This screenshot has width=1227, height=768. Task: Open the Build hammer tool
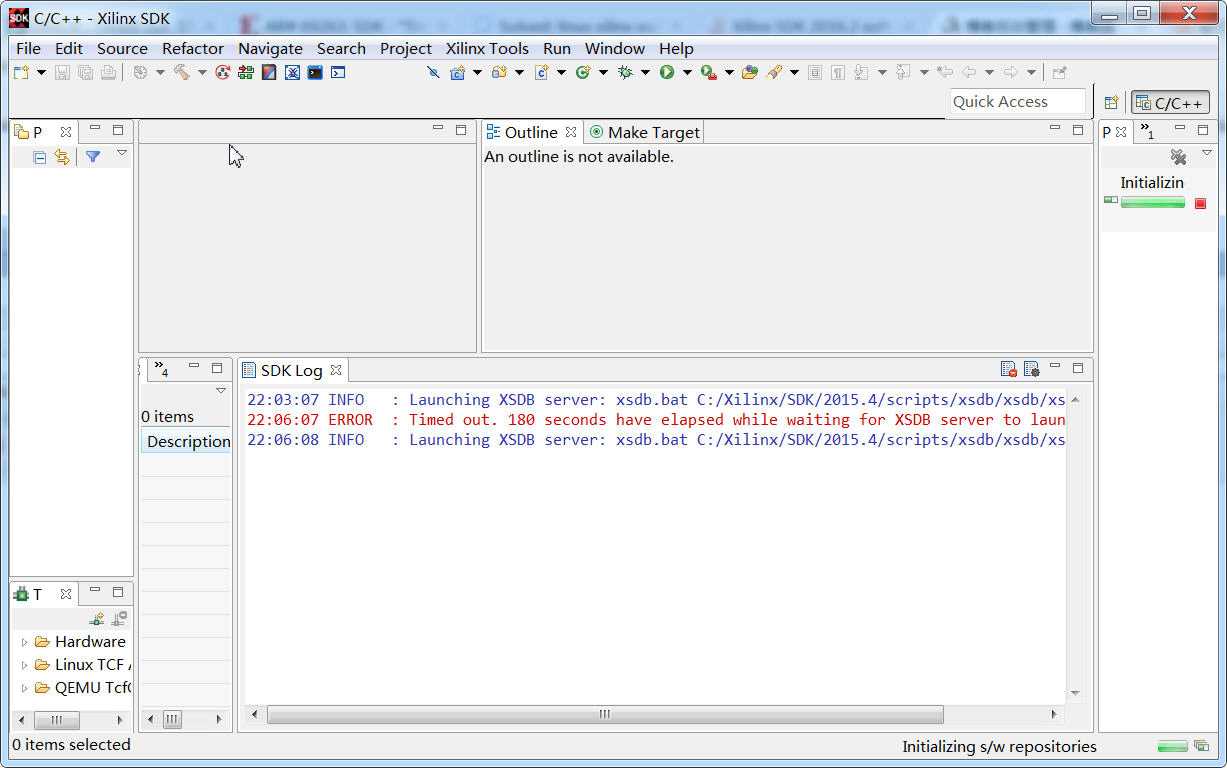click(181, 72)
